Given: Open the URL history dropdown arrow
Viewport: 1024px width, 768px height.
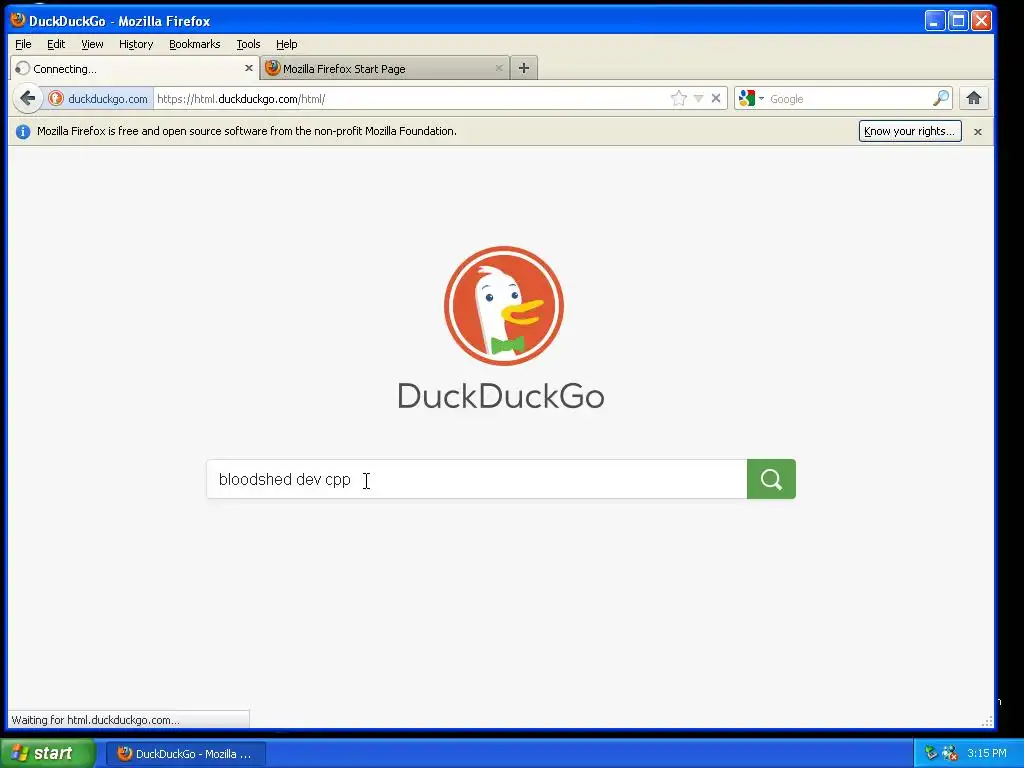Looking at the screenshot, I should (x=698, y=99).
